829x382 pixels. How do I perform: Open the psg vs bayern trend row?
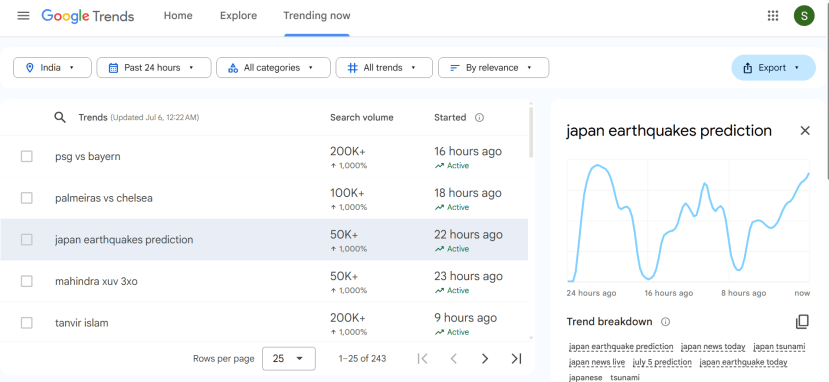pos(264,156)
